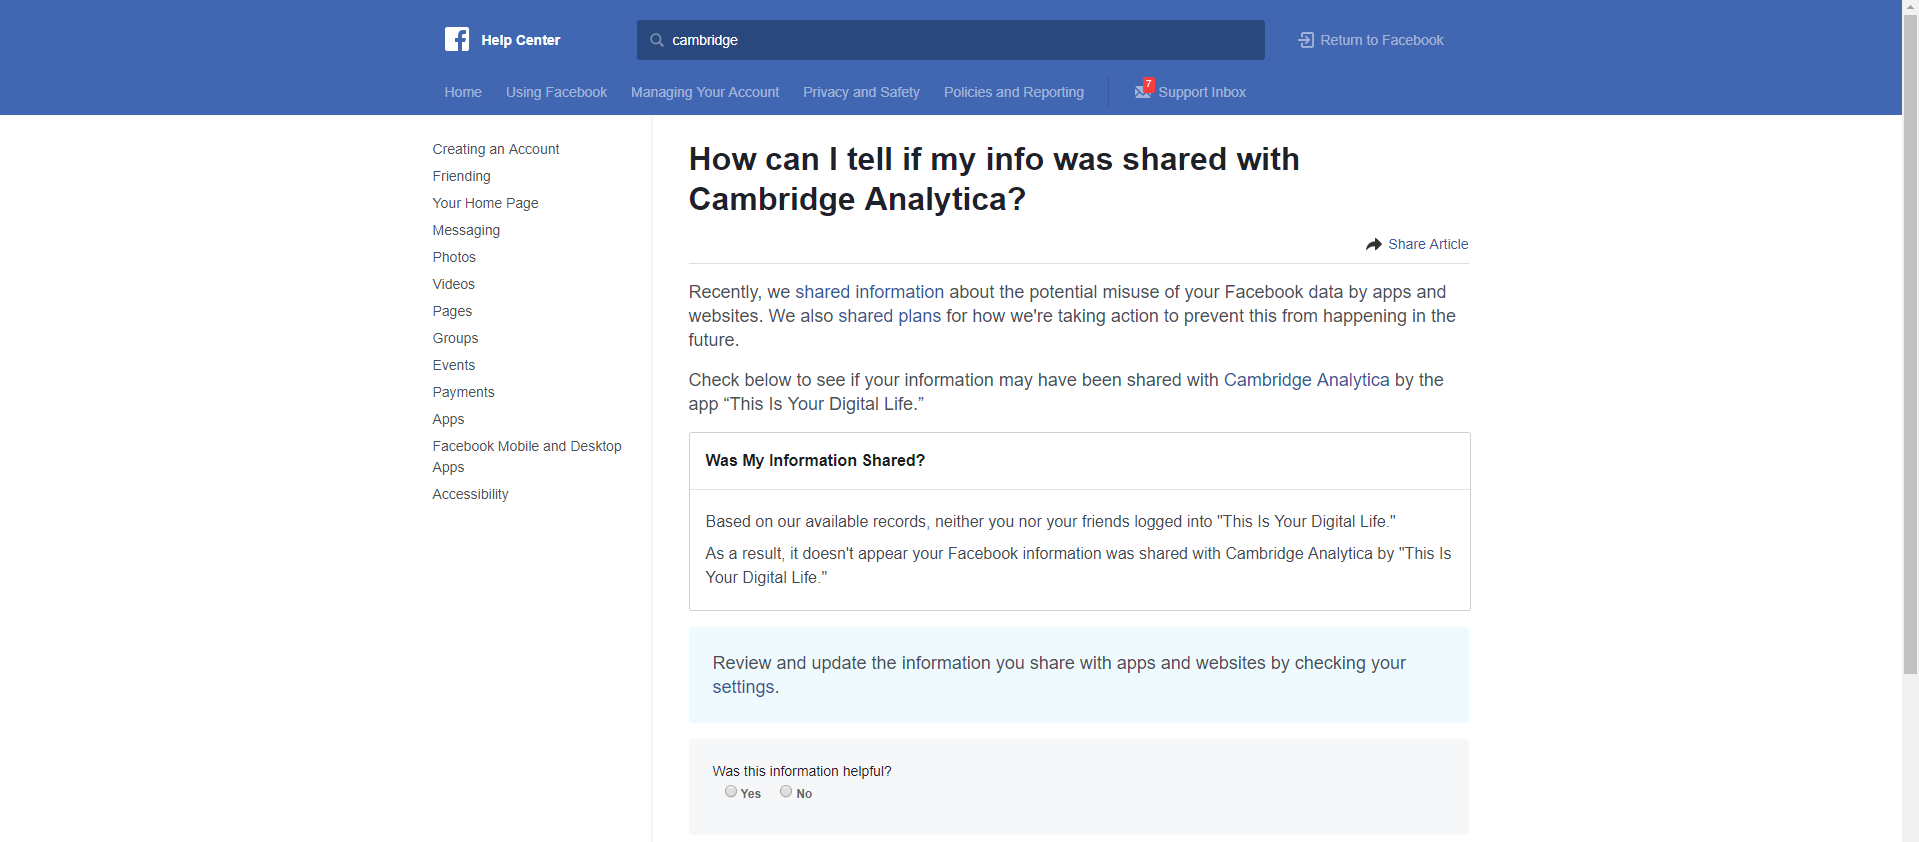Open the 'shared information' link
This screenshot has height=842, width=1919.
[869, 292]
